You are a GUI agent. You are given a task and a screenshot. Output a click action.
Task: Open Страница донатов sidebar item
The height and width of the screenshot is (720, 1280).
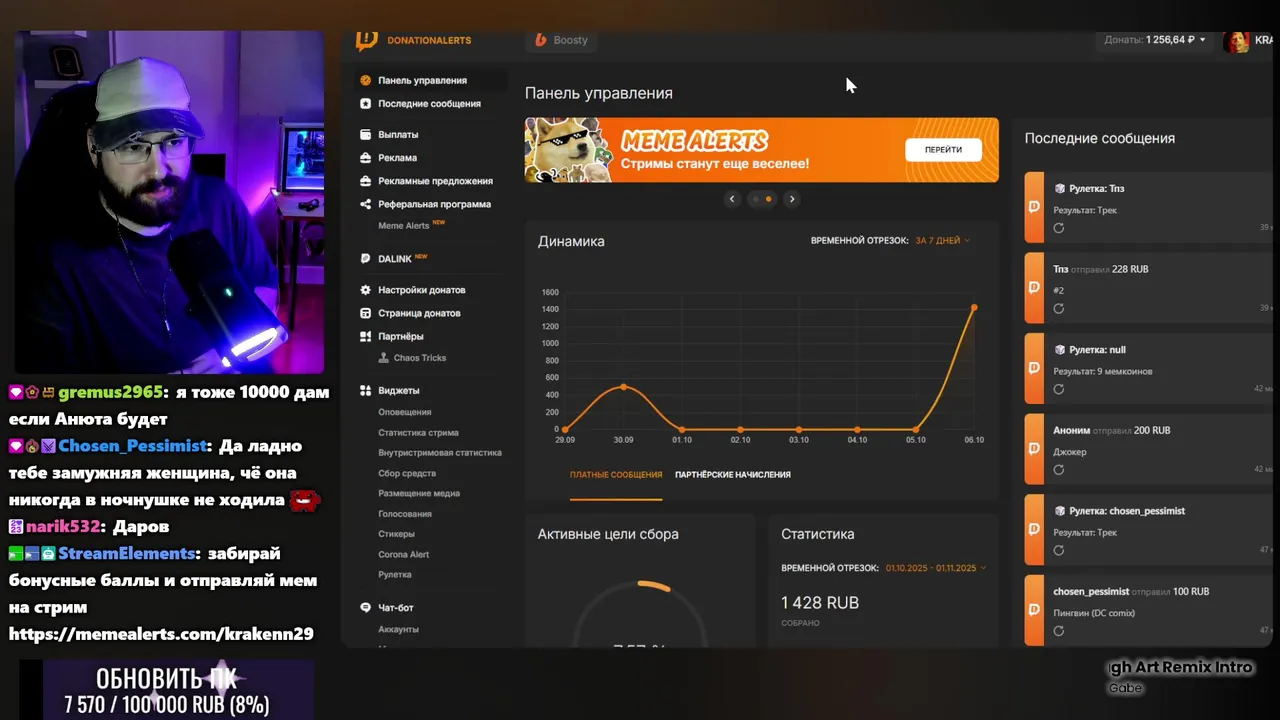[419, 313]
